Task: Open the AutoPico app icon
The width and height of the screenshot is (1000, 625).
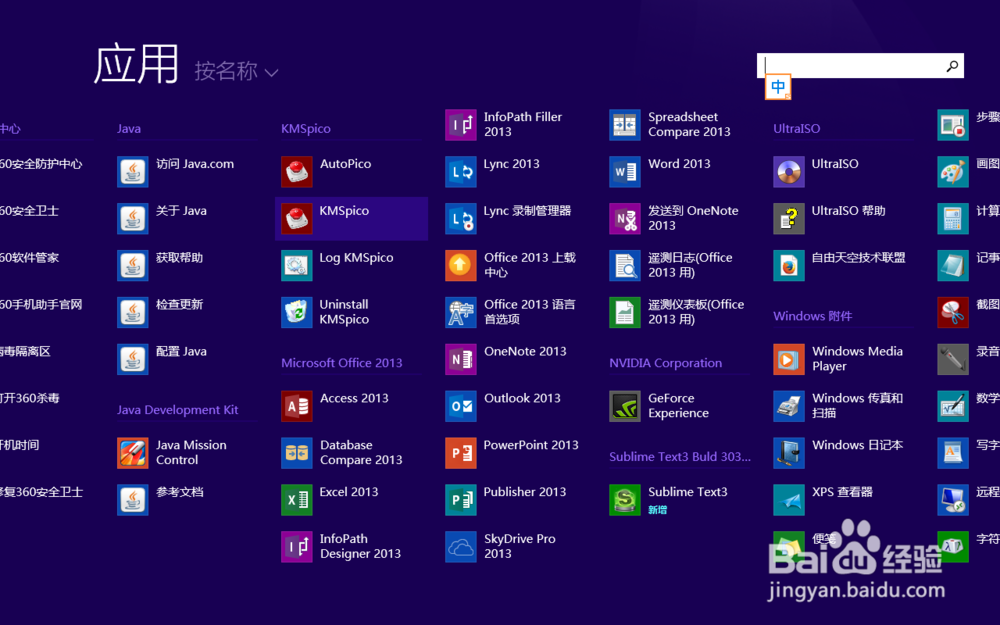Action: pos(297,172)
